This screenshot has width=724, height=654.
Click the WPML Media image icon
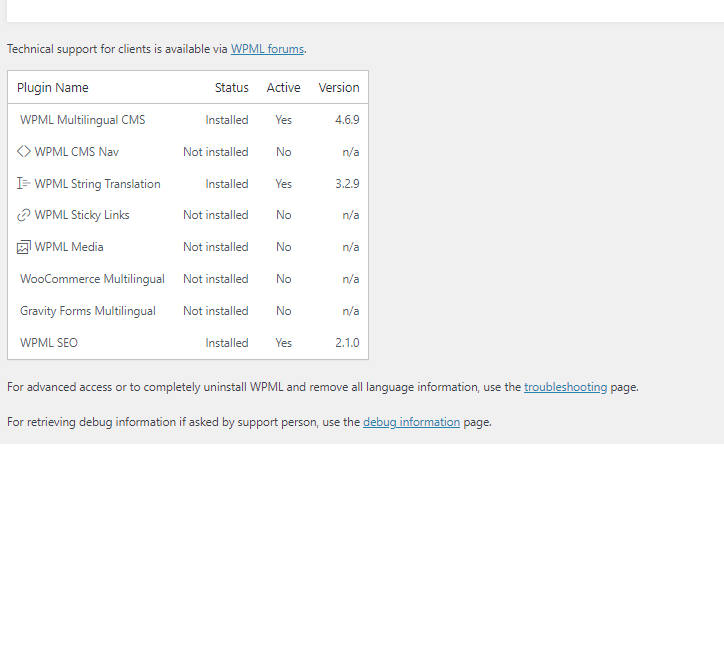pyautogui.click(x=24, y=247)
